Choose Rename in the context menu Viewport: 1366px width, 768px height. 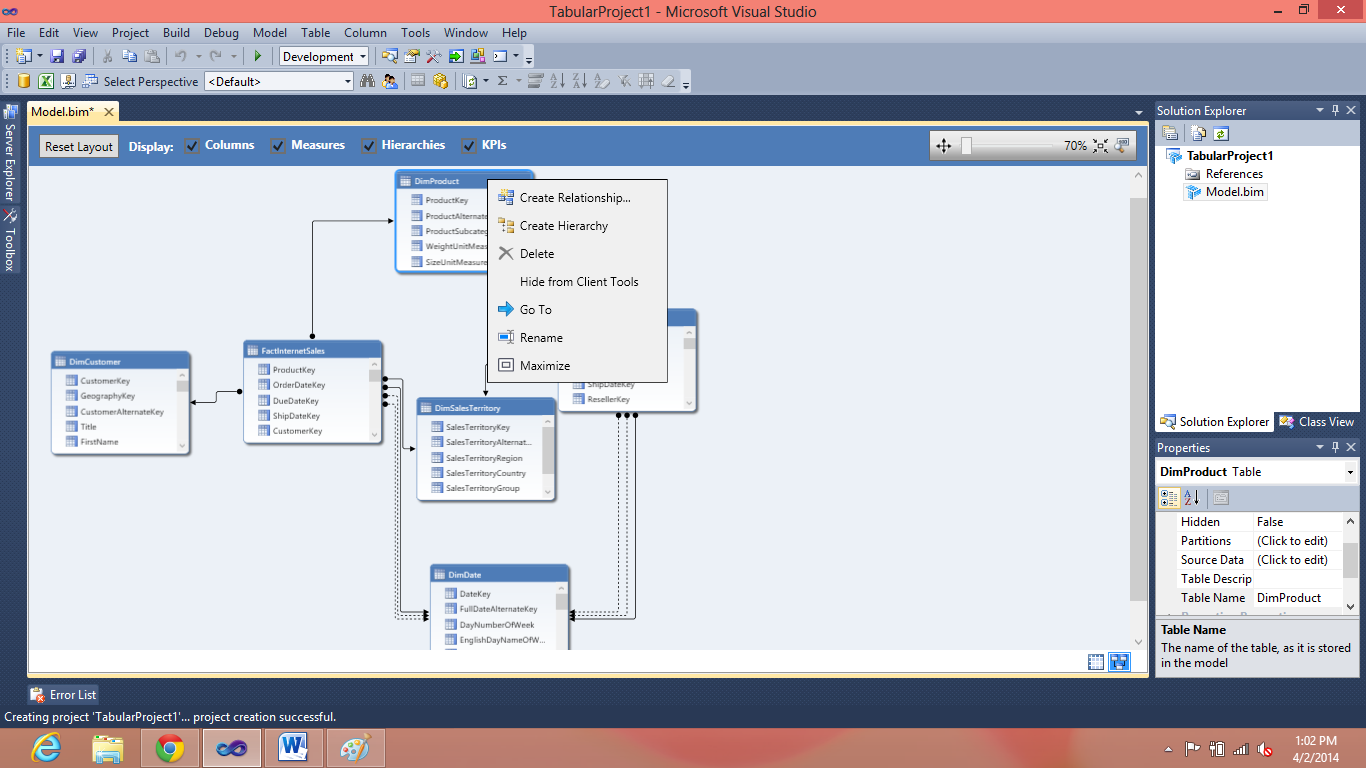point(577,338)
